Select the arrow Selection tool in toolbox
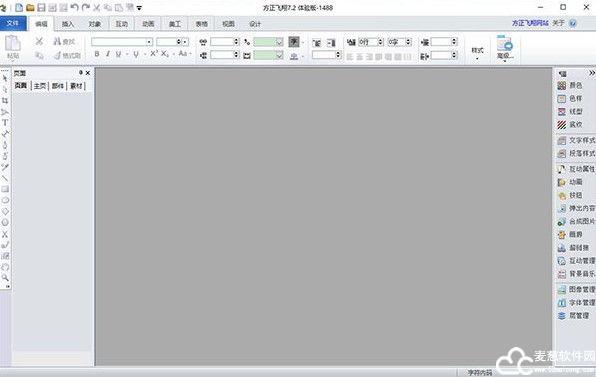This screenshot has width=596, height=377. coord(5,78)
